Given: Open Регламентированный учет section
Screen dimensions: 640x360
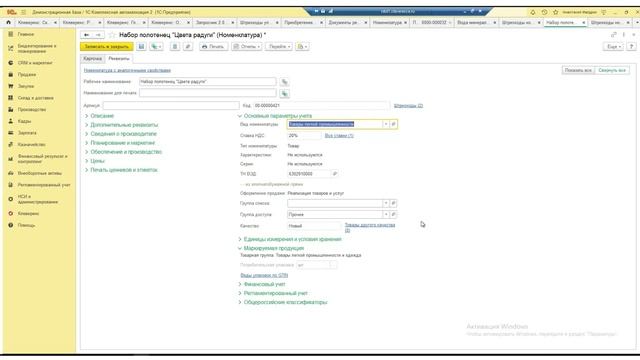Looking at the screenshot, I should pos(44,185).
